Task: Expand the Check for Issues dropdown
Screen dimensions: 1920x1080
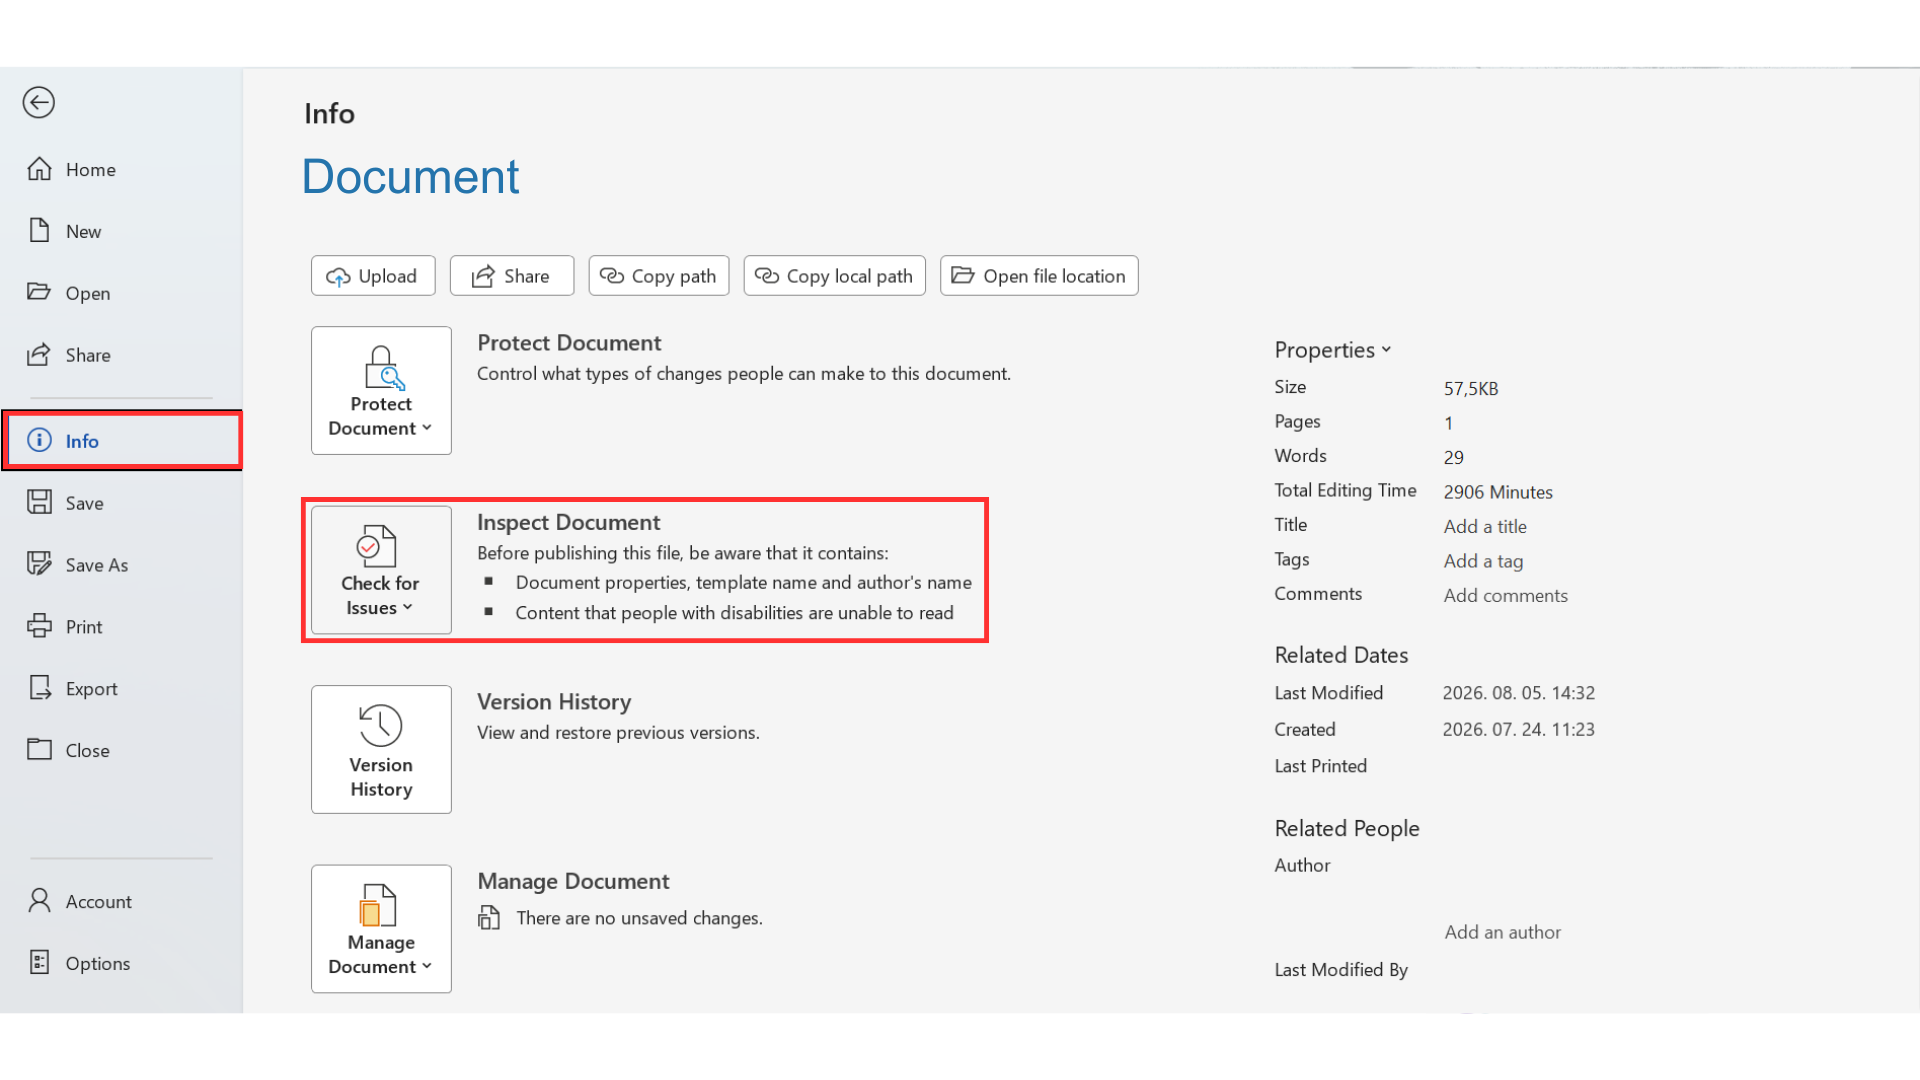Action: tap(381, 570)
